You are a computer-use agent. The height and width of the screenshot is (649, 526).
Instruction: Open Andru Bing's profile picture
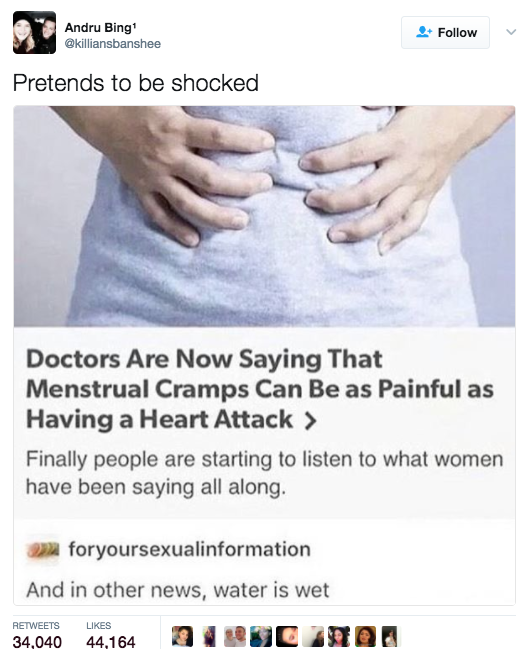pos(34,32)
